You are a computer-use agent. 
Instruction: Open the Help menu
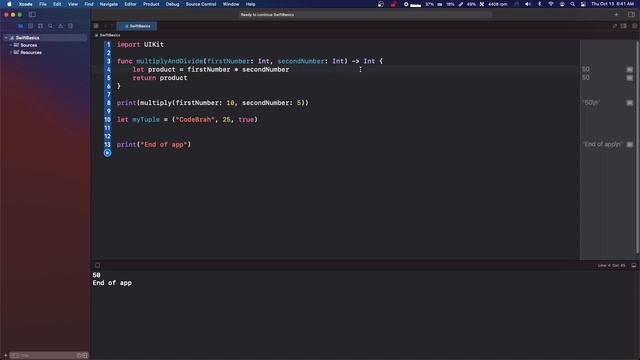(250, 4)
